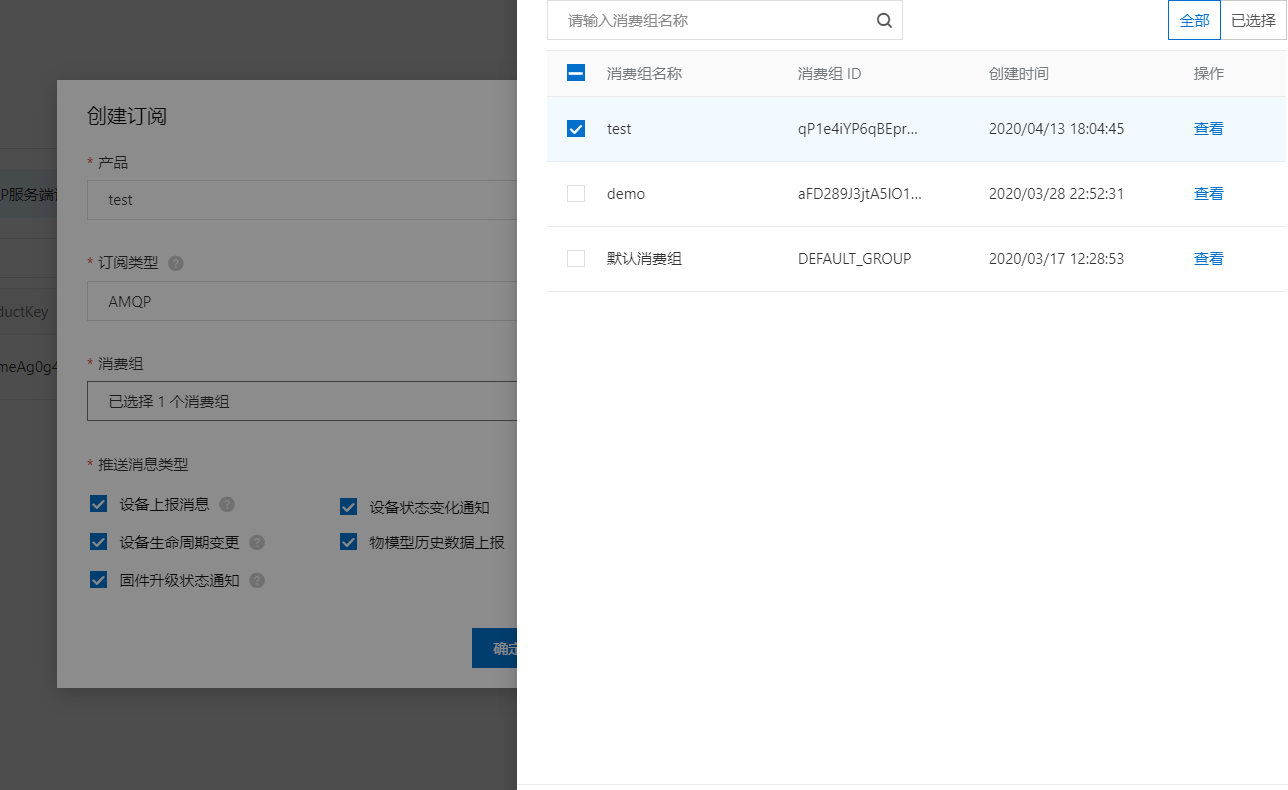1288x790 pixels.
Task: Click 查看 link for test group
Action: [1208, 129]
